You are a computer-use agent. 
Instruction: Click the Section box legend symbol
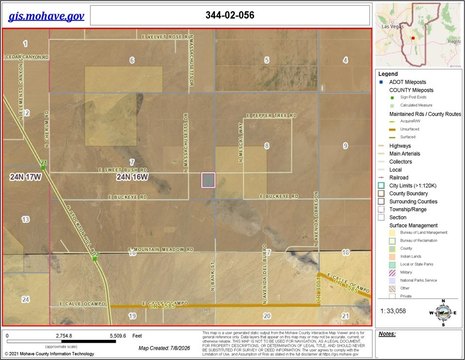[381, 217]
